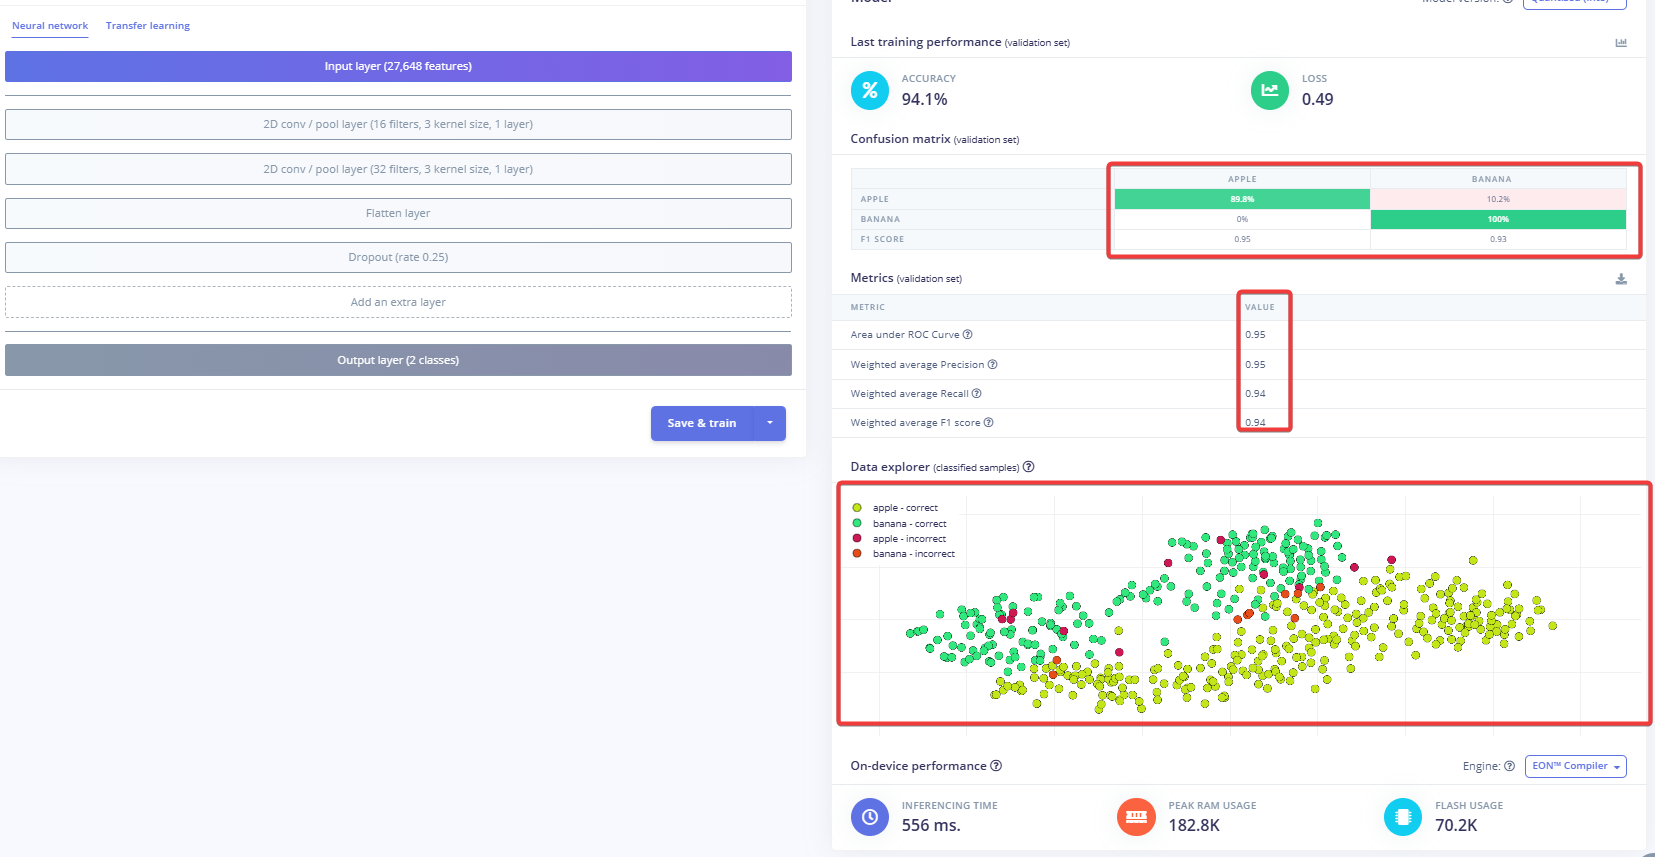This screenshot has height=857, width=1655.
Task: Open the EON Compiler engine dropdown
Action: click(1576, 766)
